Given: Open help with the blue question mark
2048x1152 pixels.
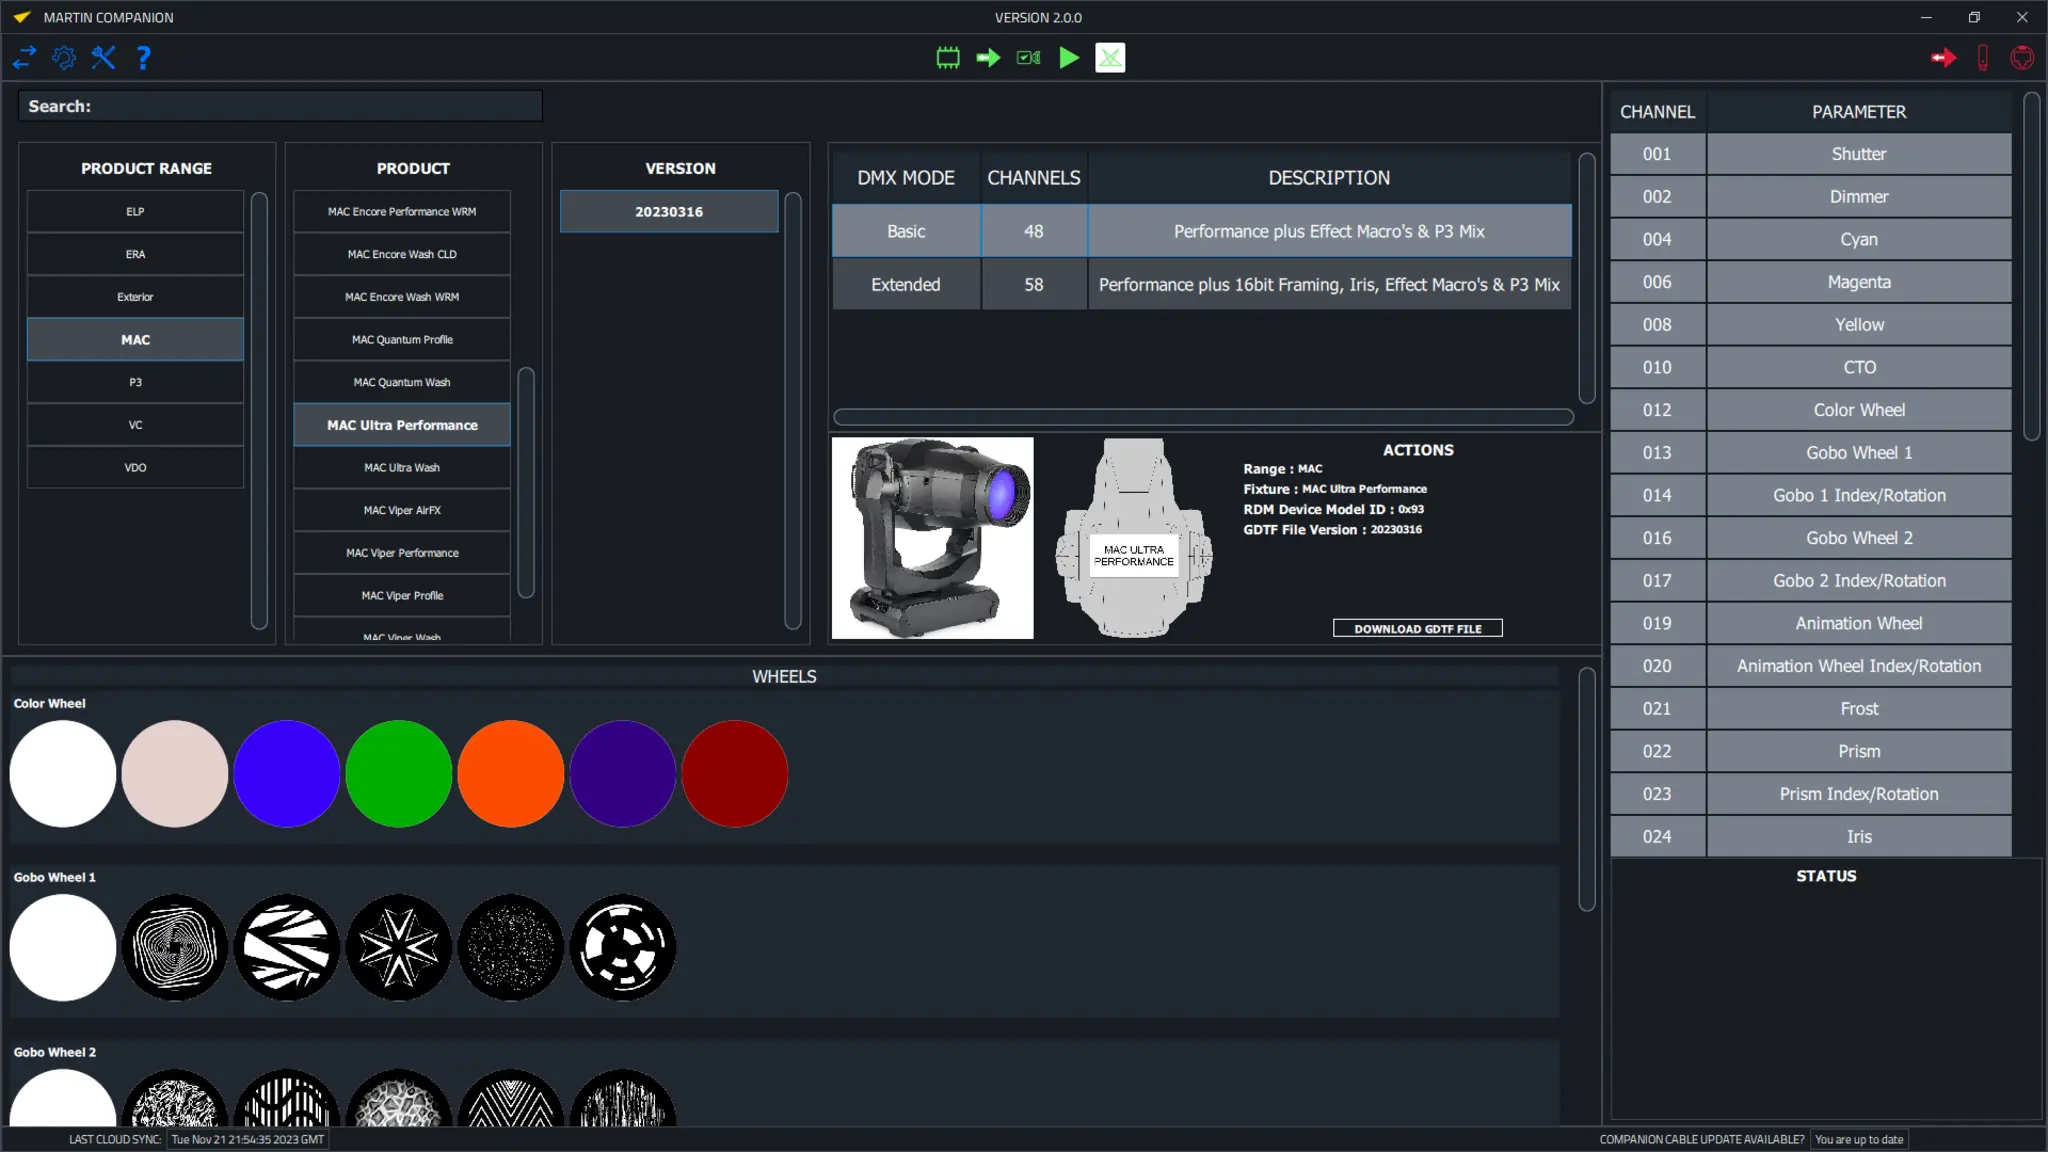Looking at the screenshot, I should [144, 58].
